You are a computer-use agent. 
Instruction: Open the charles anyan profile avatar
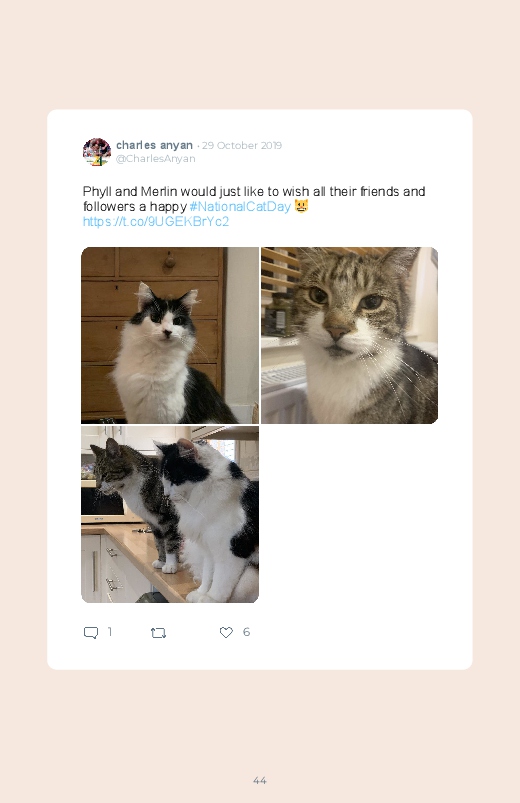coord(97,152)
